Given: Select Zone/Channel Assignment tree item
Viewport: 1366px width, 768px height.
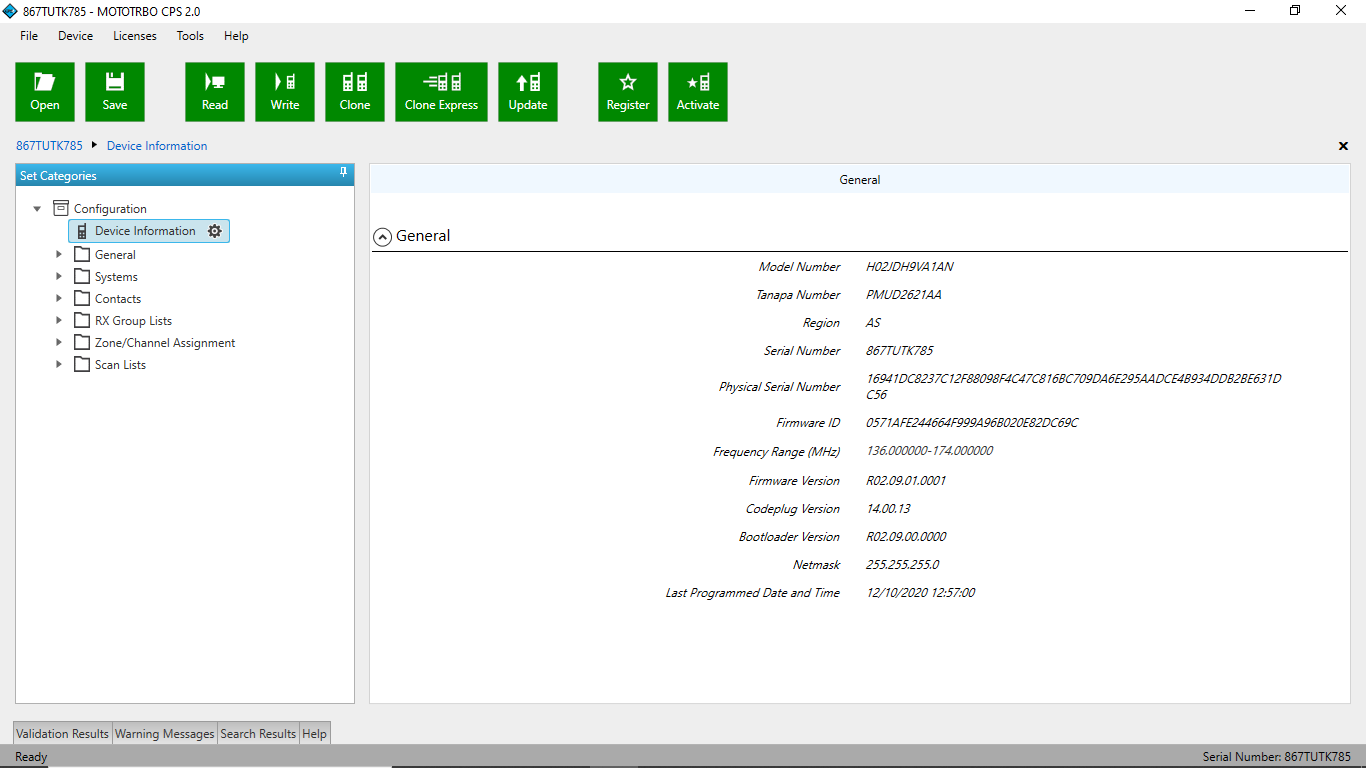Looking at the screenshot, I should tap(165, 343).
